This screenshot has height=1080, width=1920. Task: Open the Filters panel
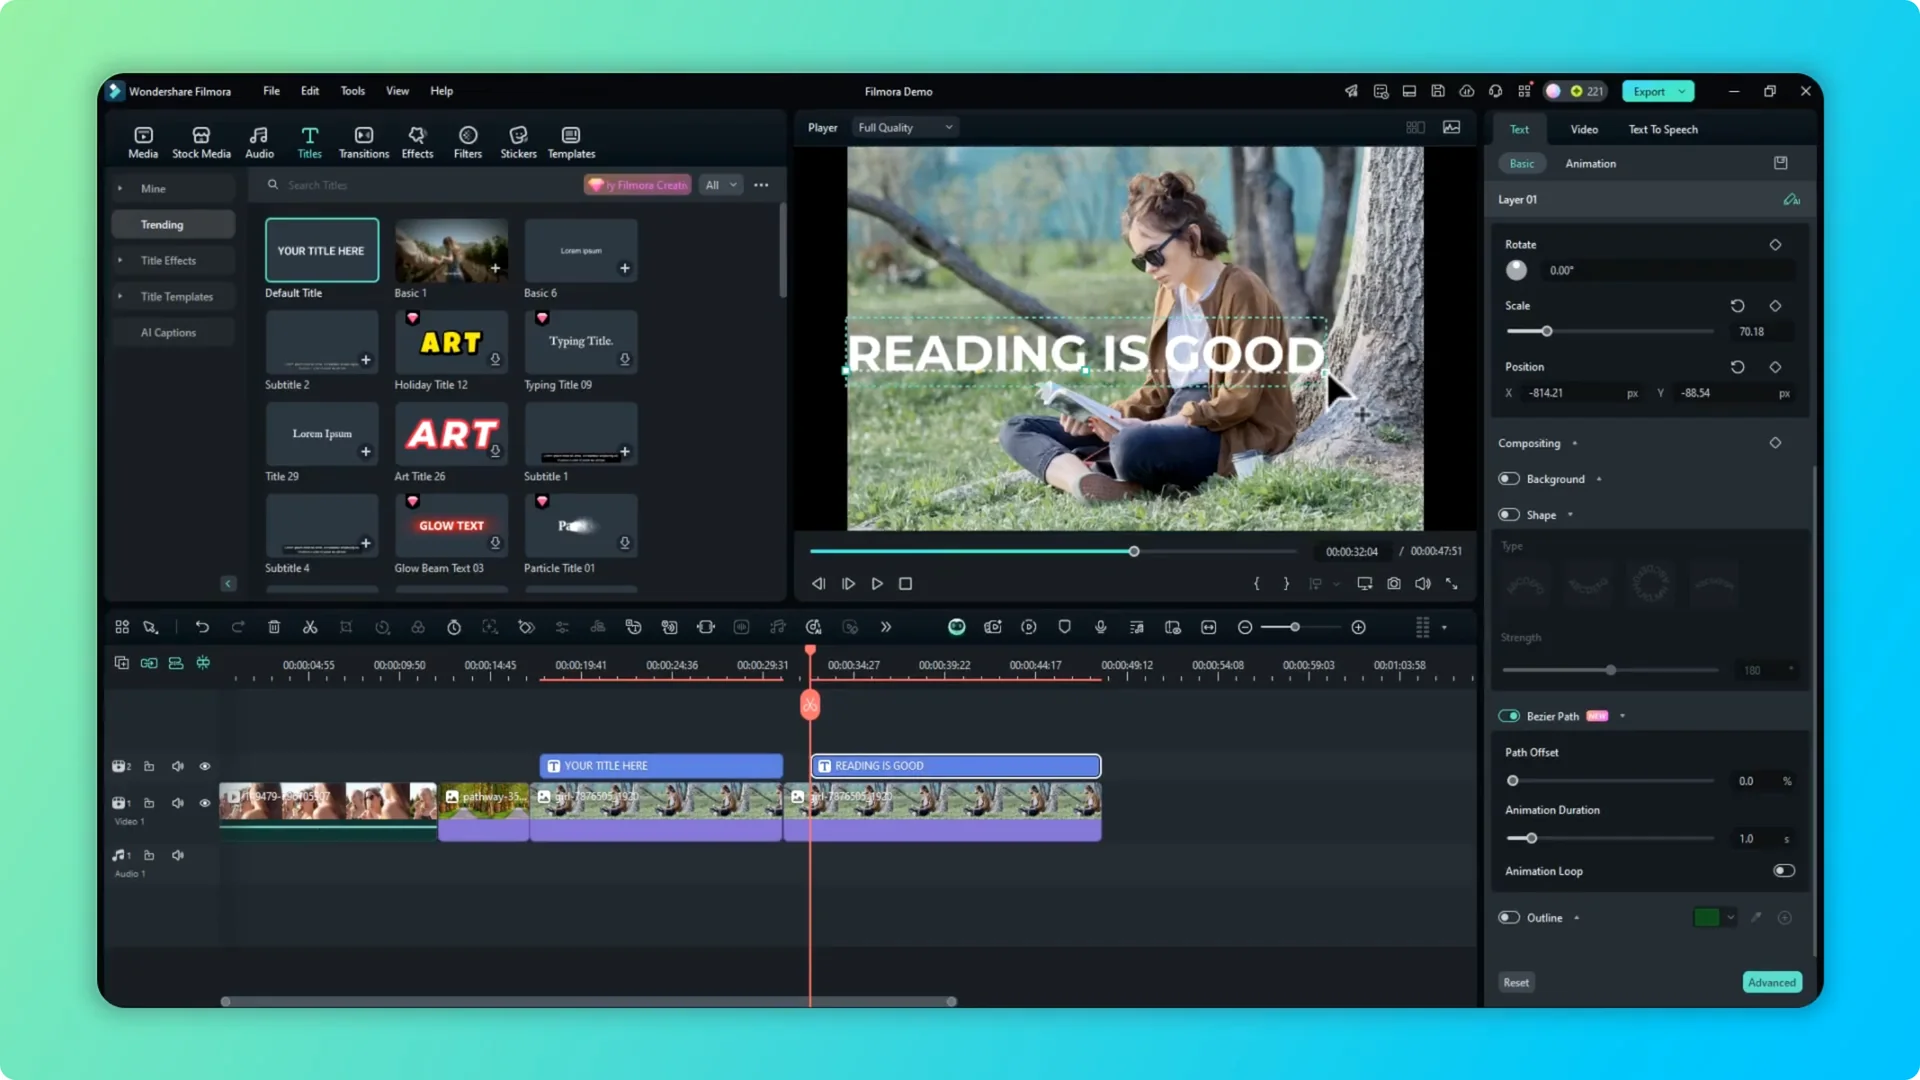coord(468,142)
